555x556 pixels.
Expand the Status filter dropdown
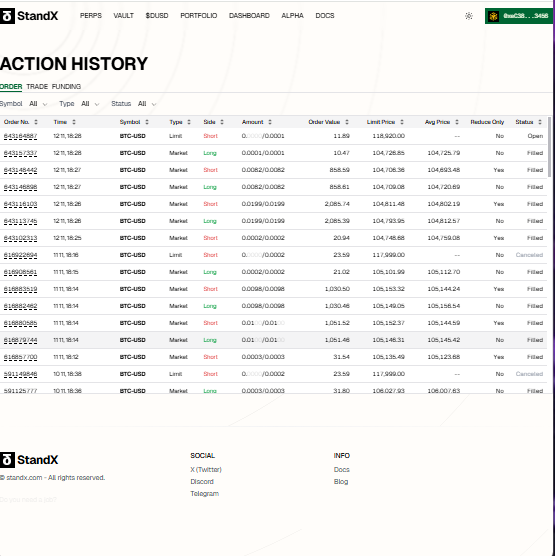coord(147,104)
